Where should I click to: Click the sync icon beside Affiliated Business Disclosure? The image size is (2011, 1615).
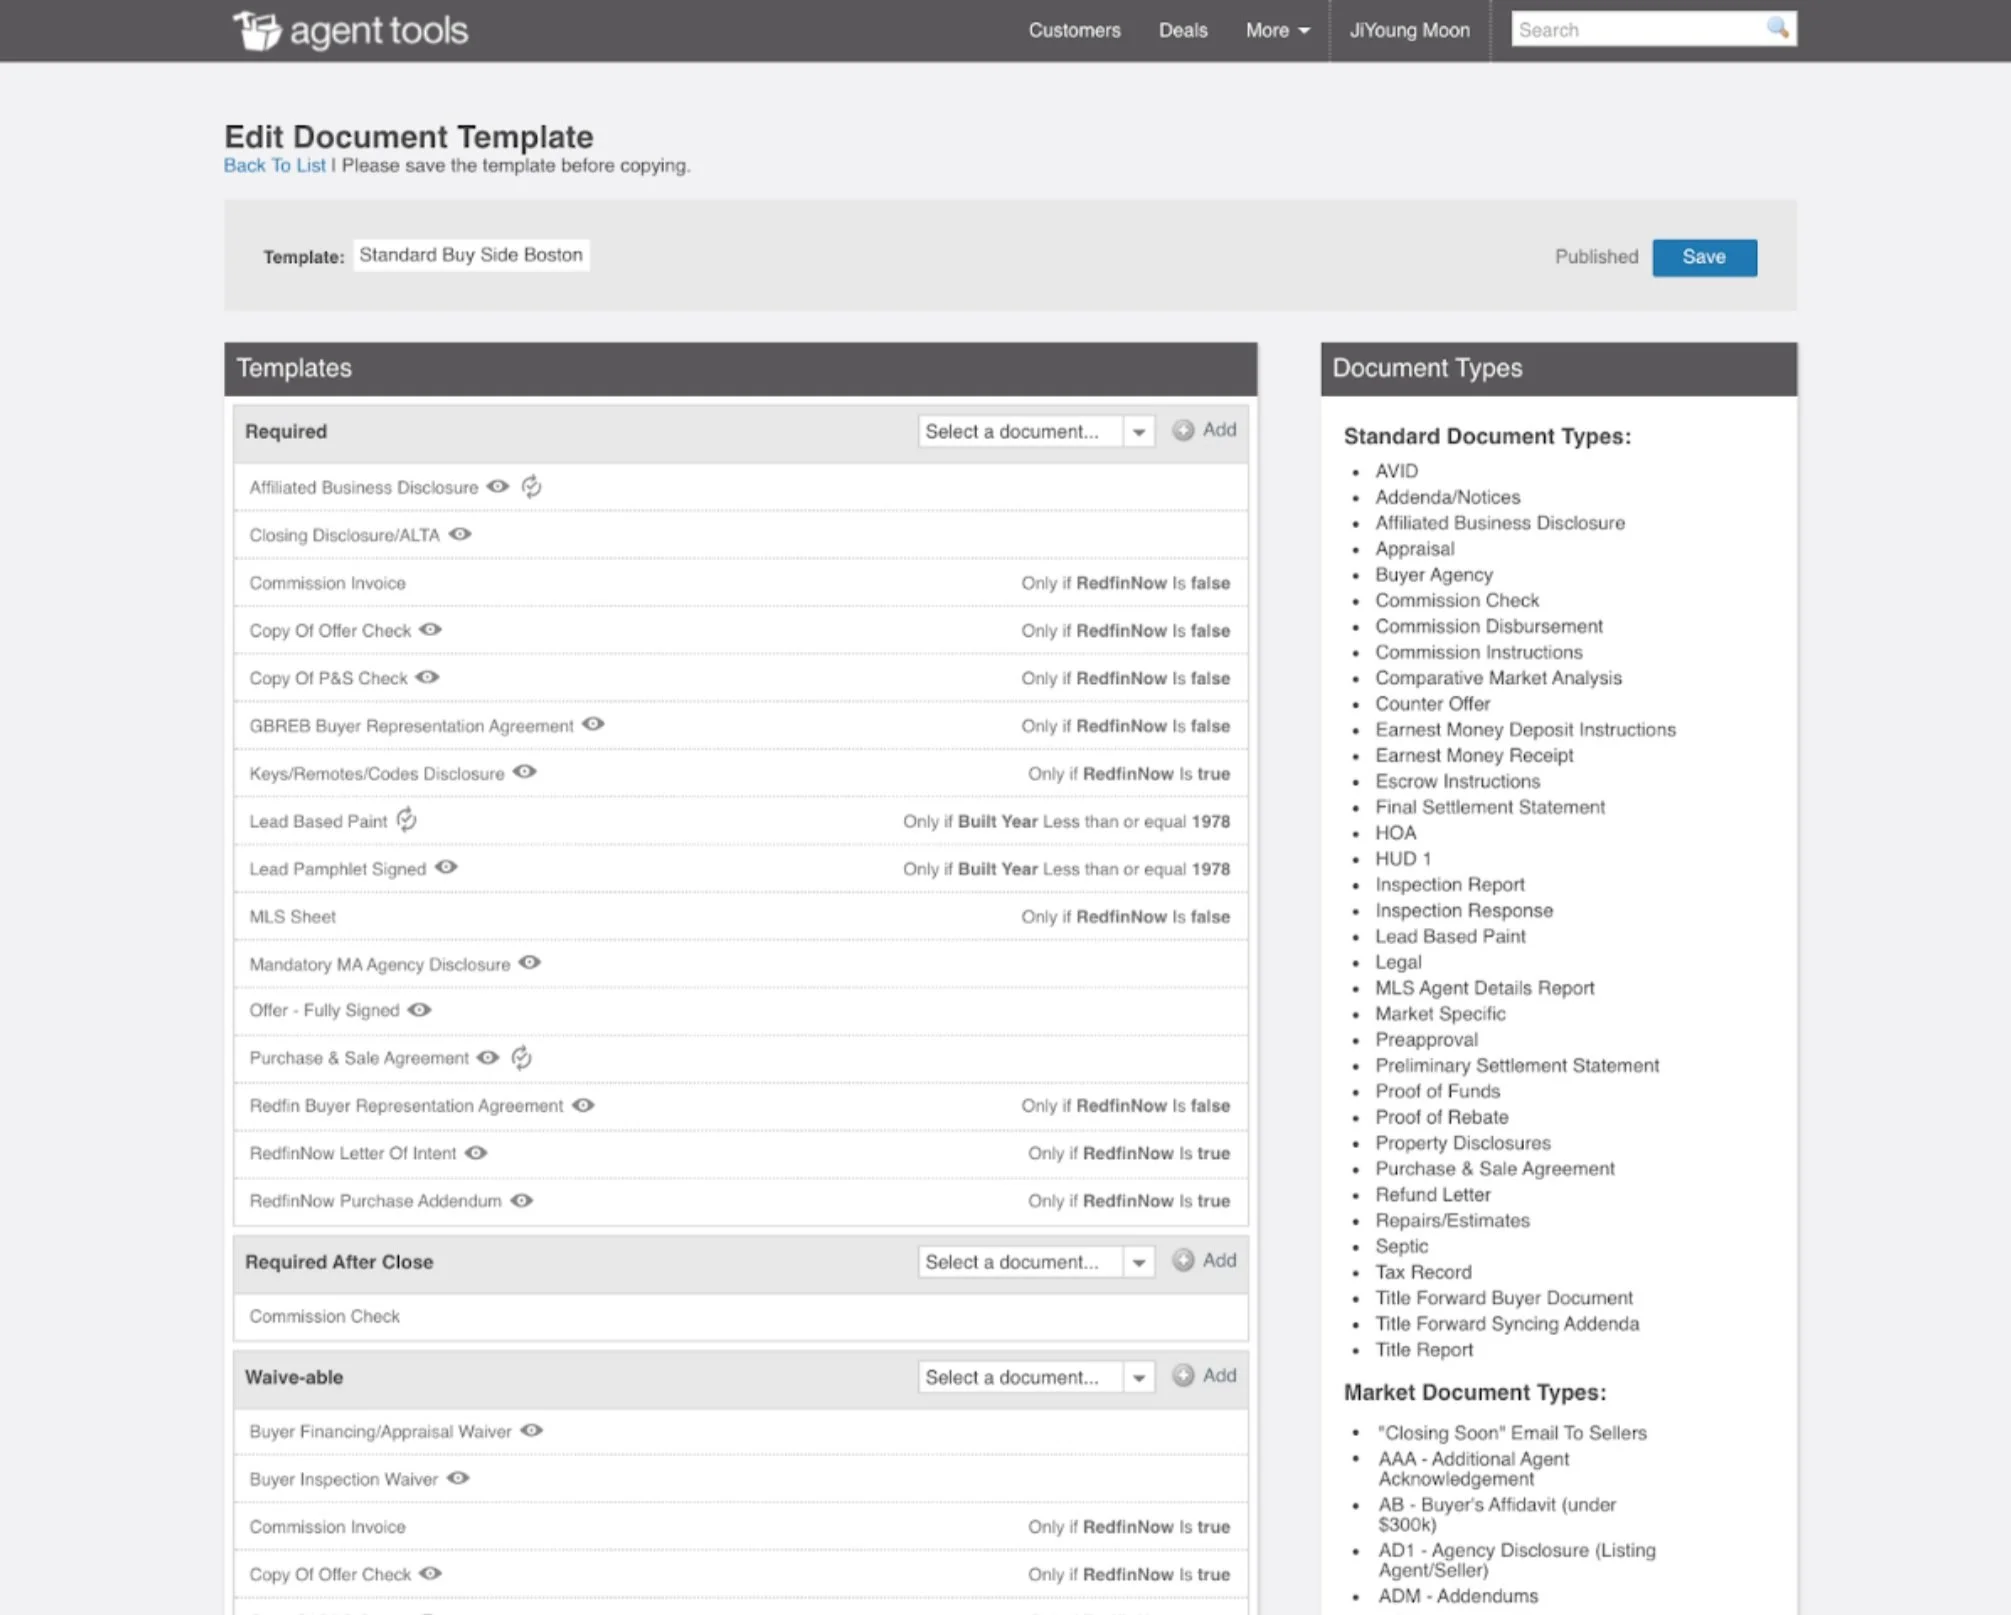click(531, 486)
